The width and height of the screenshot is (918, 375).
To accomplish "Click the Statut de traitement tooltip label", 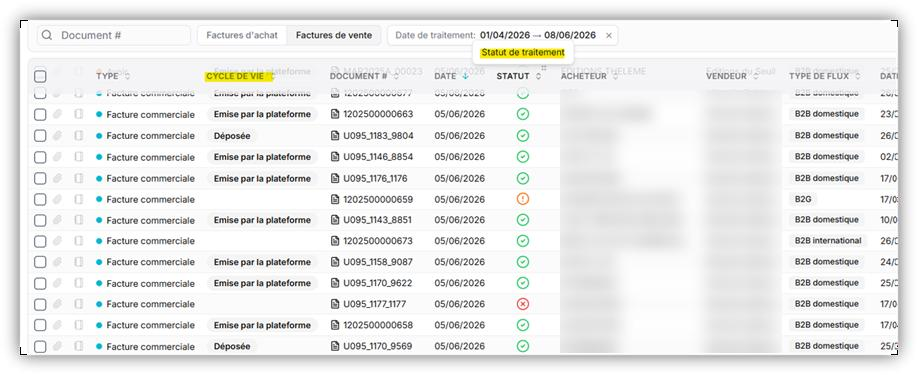I will pyautogui.click(x=523, y=53).
